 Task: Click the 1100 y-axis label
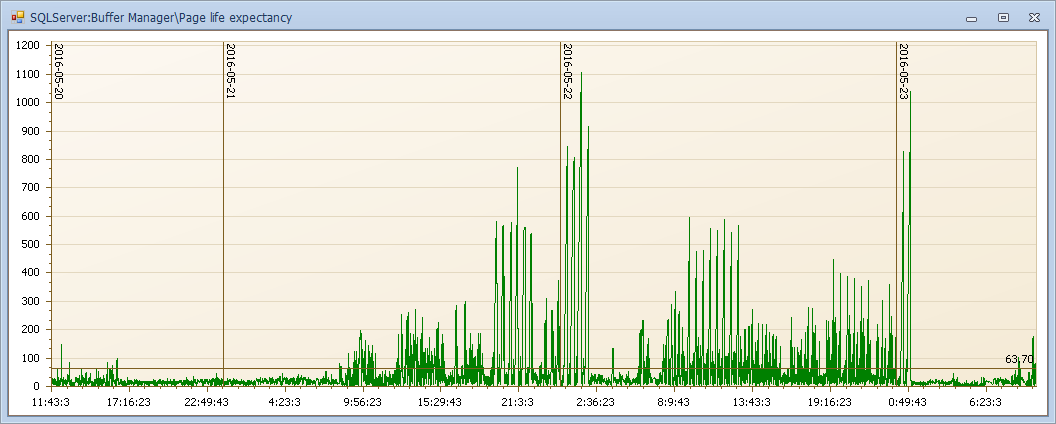click(x=29, y=74)
